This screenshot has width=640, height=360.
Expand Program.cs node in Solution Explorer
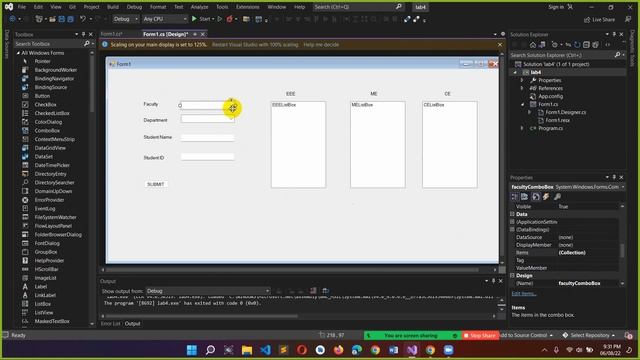522,128
